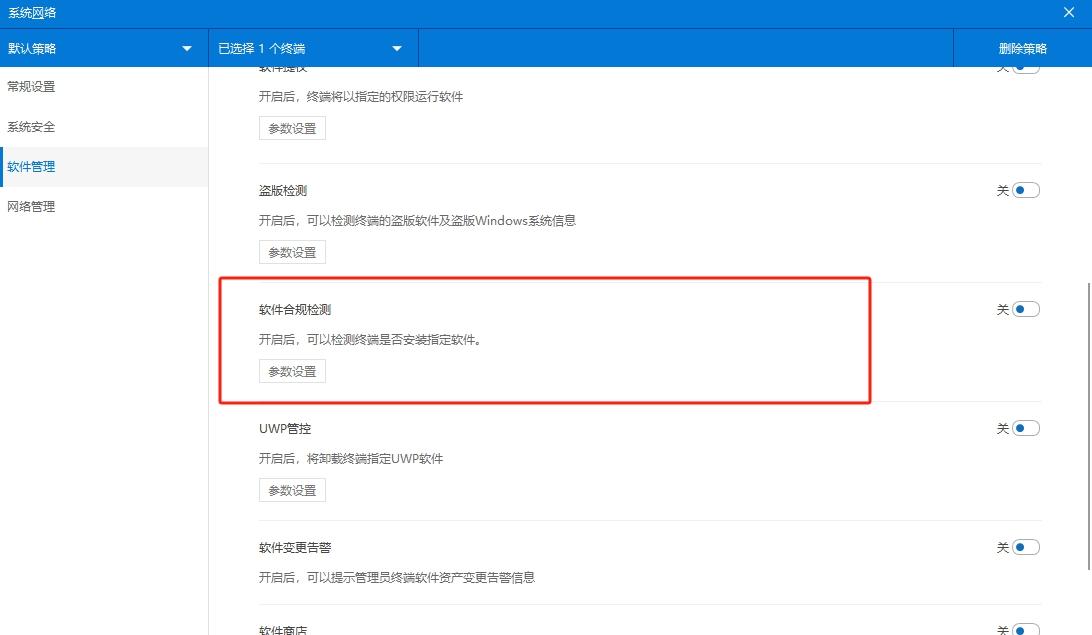
Task: Enable the 软件合规检测 toggle switch
Action: pyautogui.click(x=1021, y=309)
